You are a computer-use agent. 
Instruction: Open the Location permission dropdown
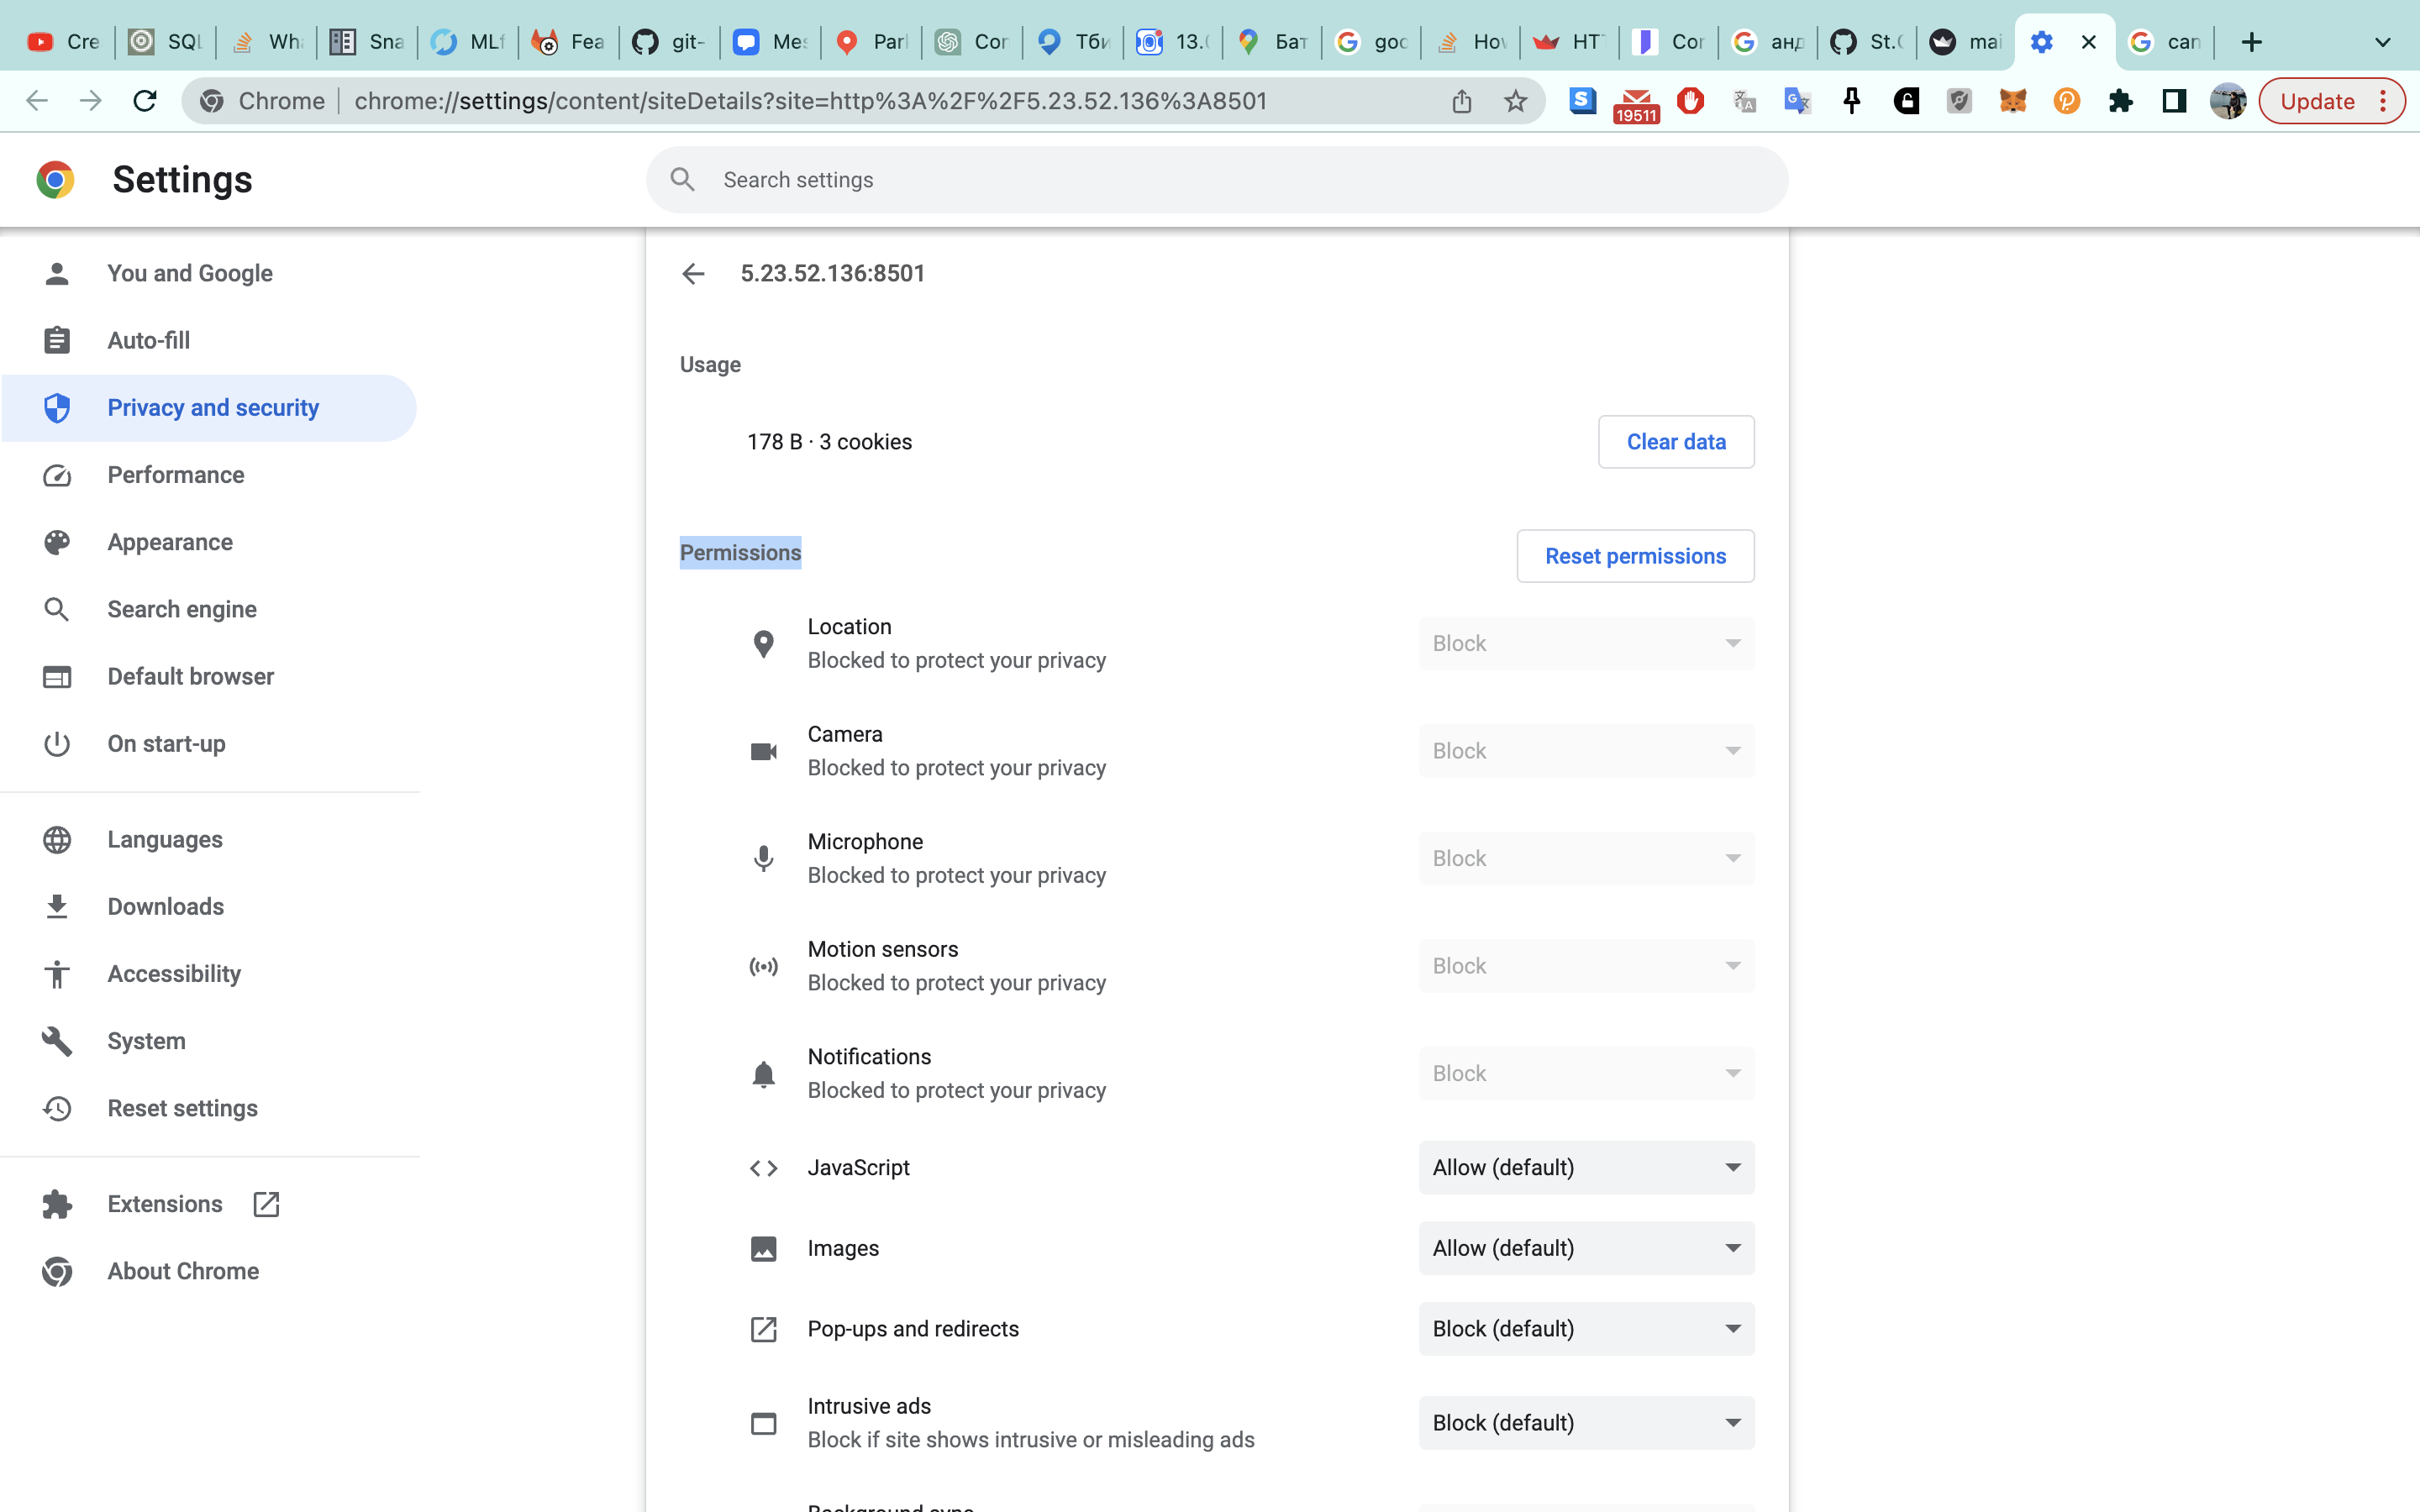1585,643
